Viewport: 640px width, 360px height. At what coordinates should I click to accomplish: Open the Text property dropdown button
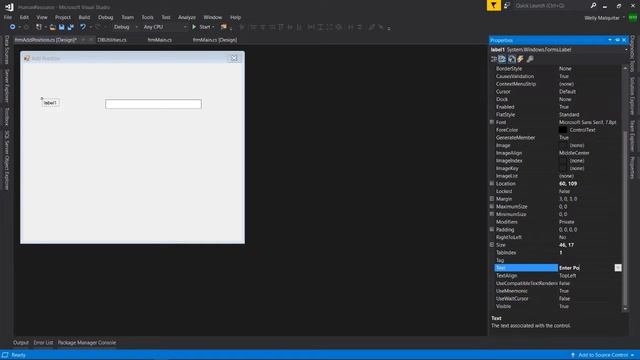point(618,268)
